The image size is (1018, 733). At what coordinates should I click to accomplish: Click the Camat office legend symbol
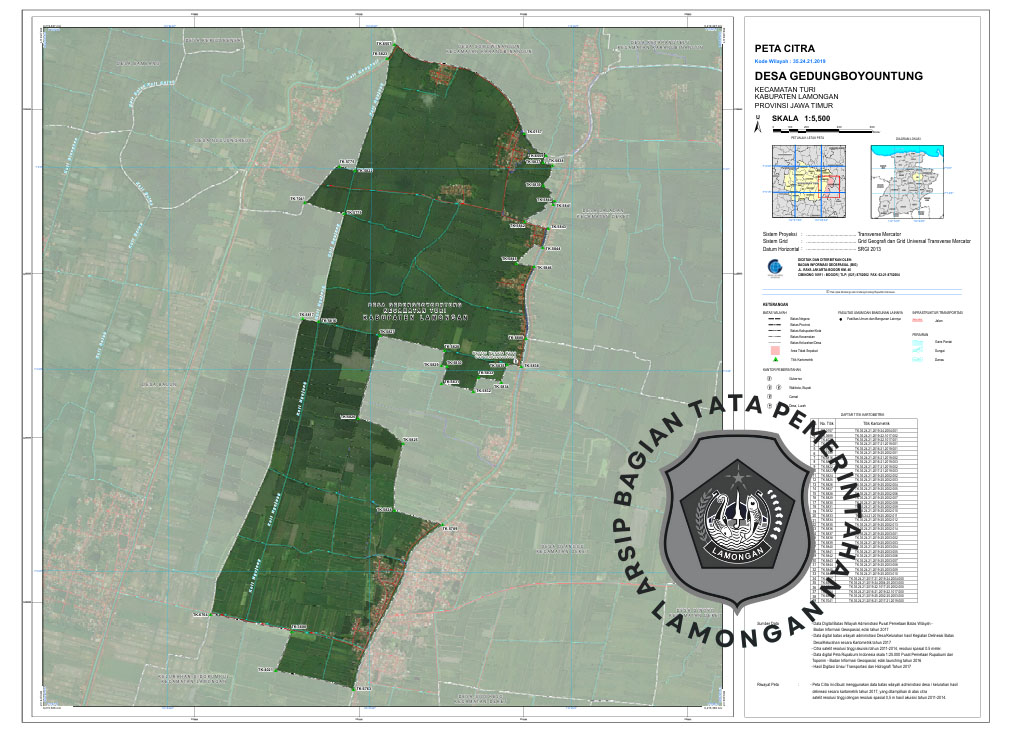769,396
